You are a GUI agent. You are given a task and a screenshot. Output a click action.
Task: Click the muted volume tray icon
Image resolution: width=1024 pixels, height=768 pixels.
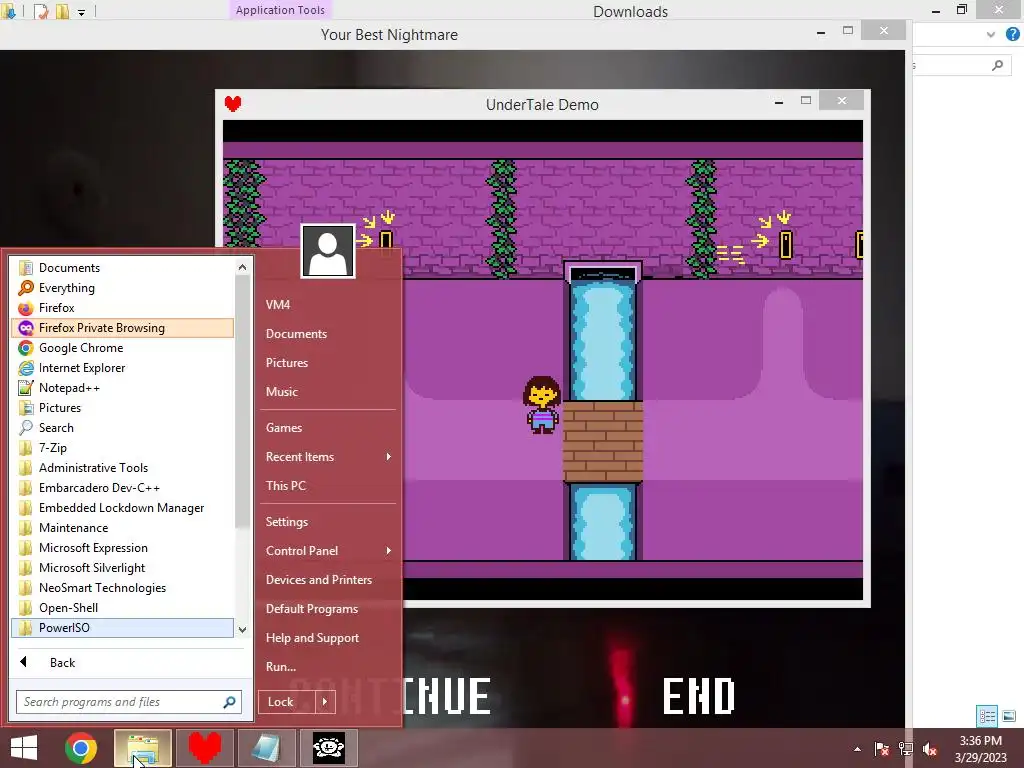click(930, 749)
